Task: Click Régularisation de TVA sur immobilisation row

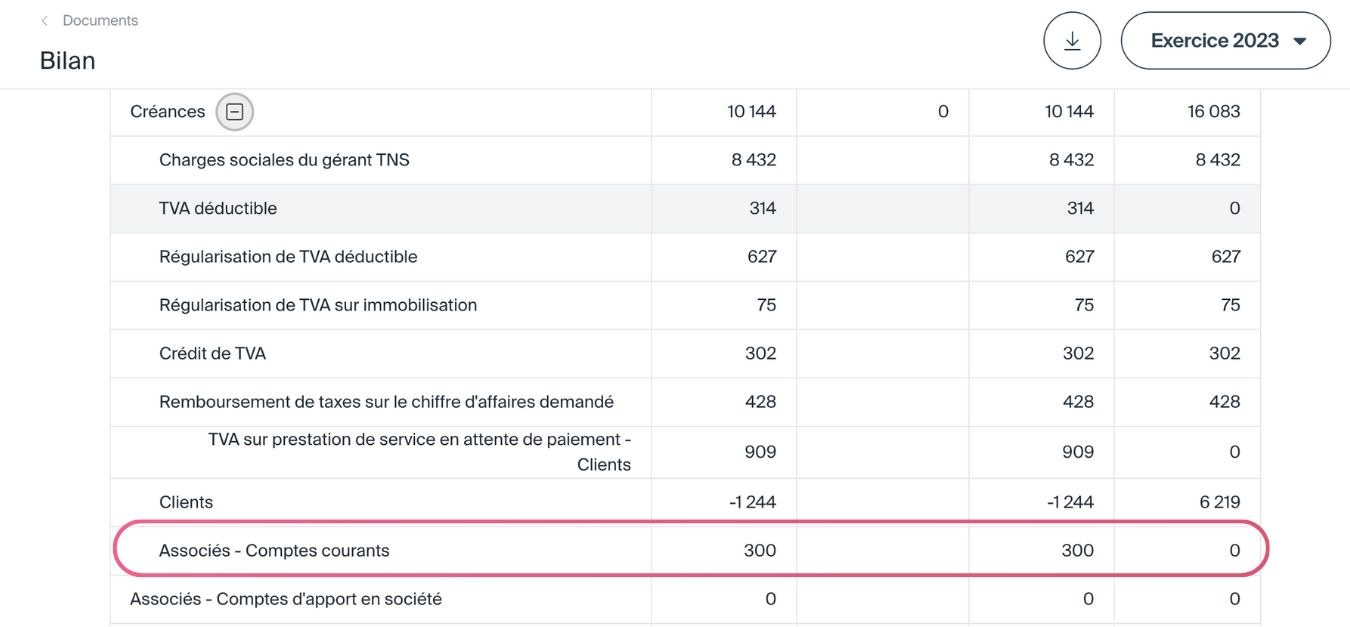Action: pos(318,305)
